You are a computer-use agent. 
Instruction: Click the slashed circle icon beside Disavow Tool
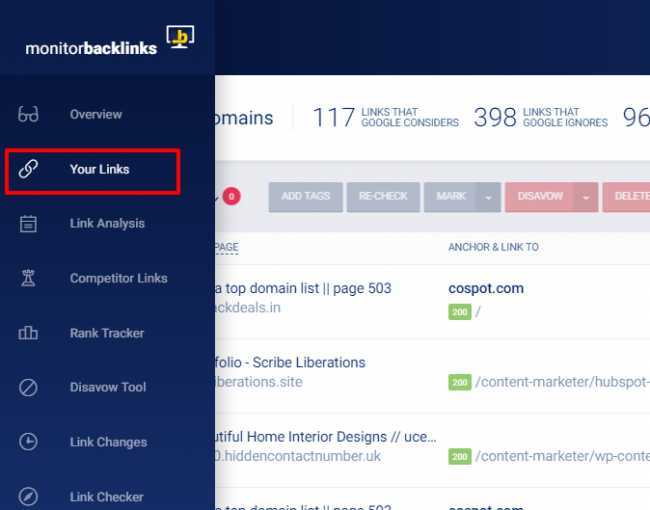[28, 387]
